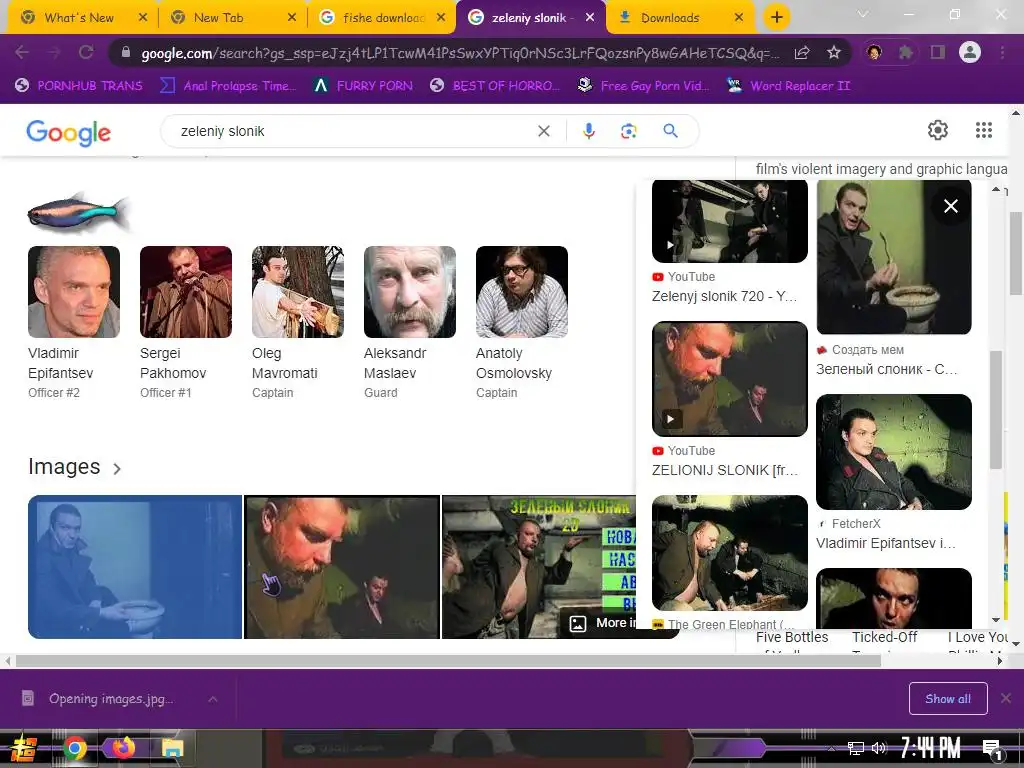Click Show all downloads button
The width and height of the screenshot is (1024, 768).
(948, 699)
